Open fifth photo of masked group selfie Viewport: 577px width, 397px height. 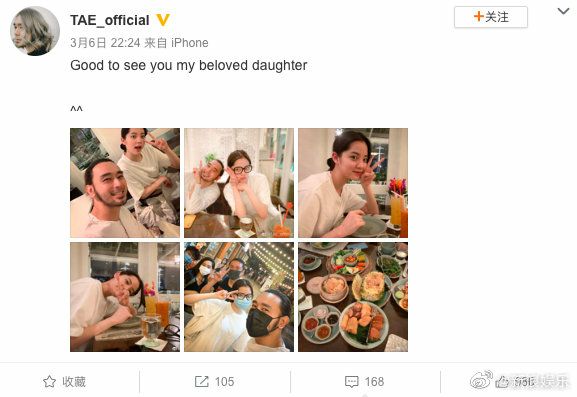pyautogui.click(x=239, y=297)
